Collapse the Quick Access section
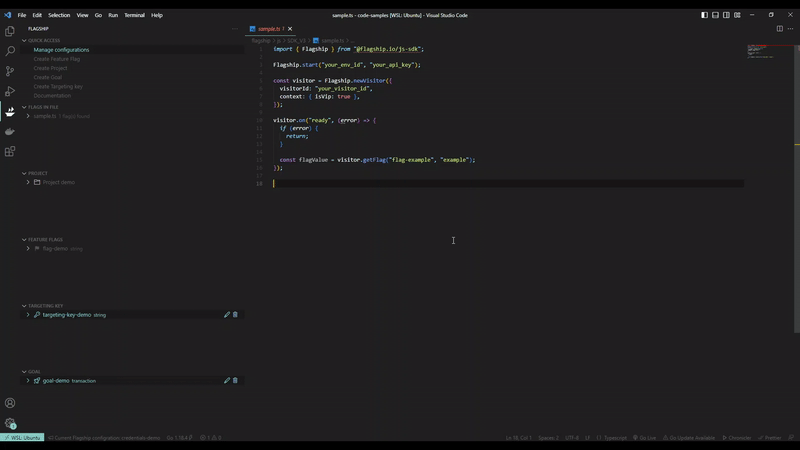This screenshot has width=800, height=450. coord(24,40)
